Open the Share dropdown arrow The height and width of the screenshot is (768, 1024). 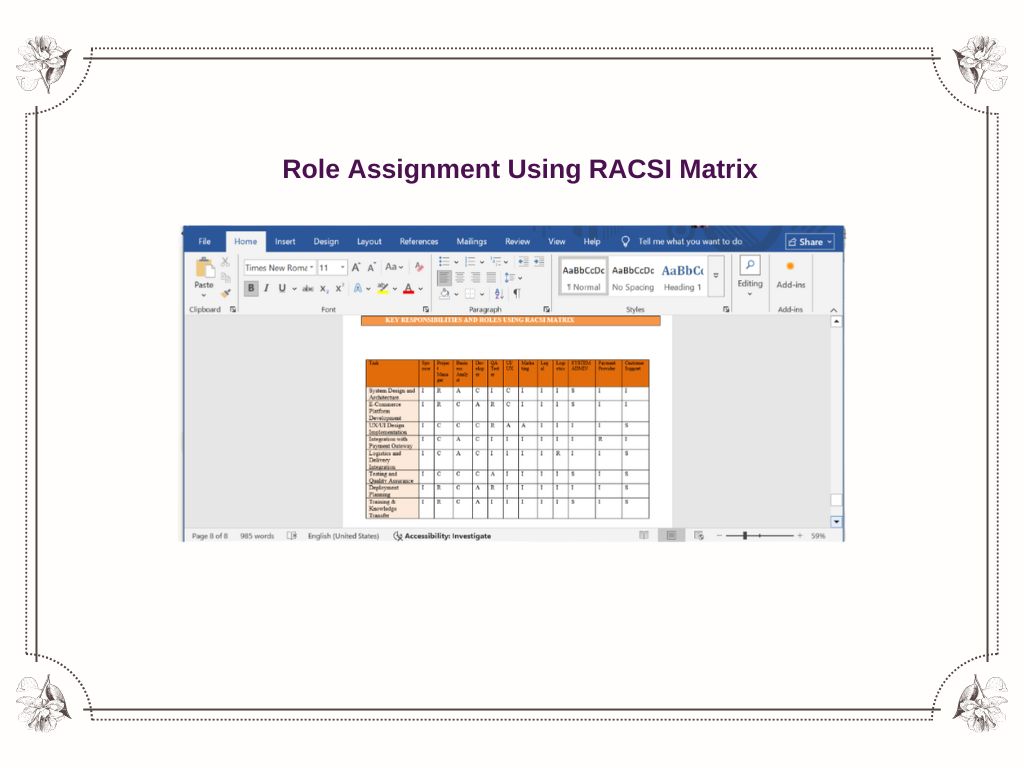point(829,242)
